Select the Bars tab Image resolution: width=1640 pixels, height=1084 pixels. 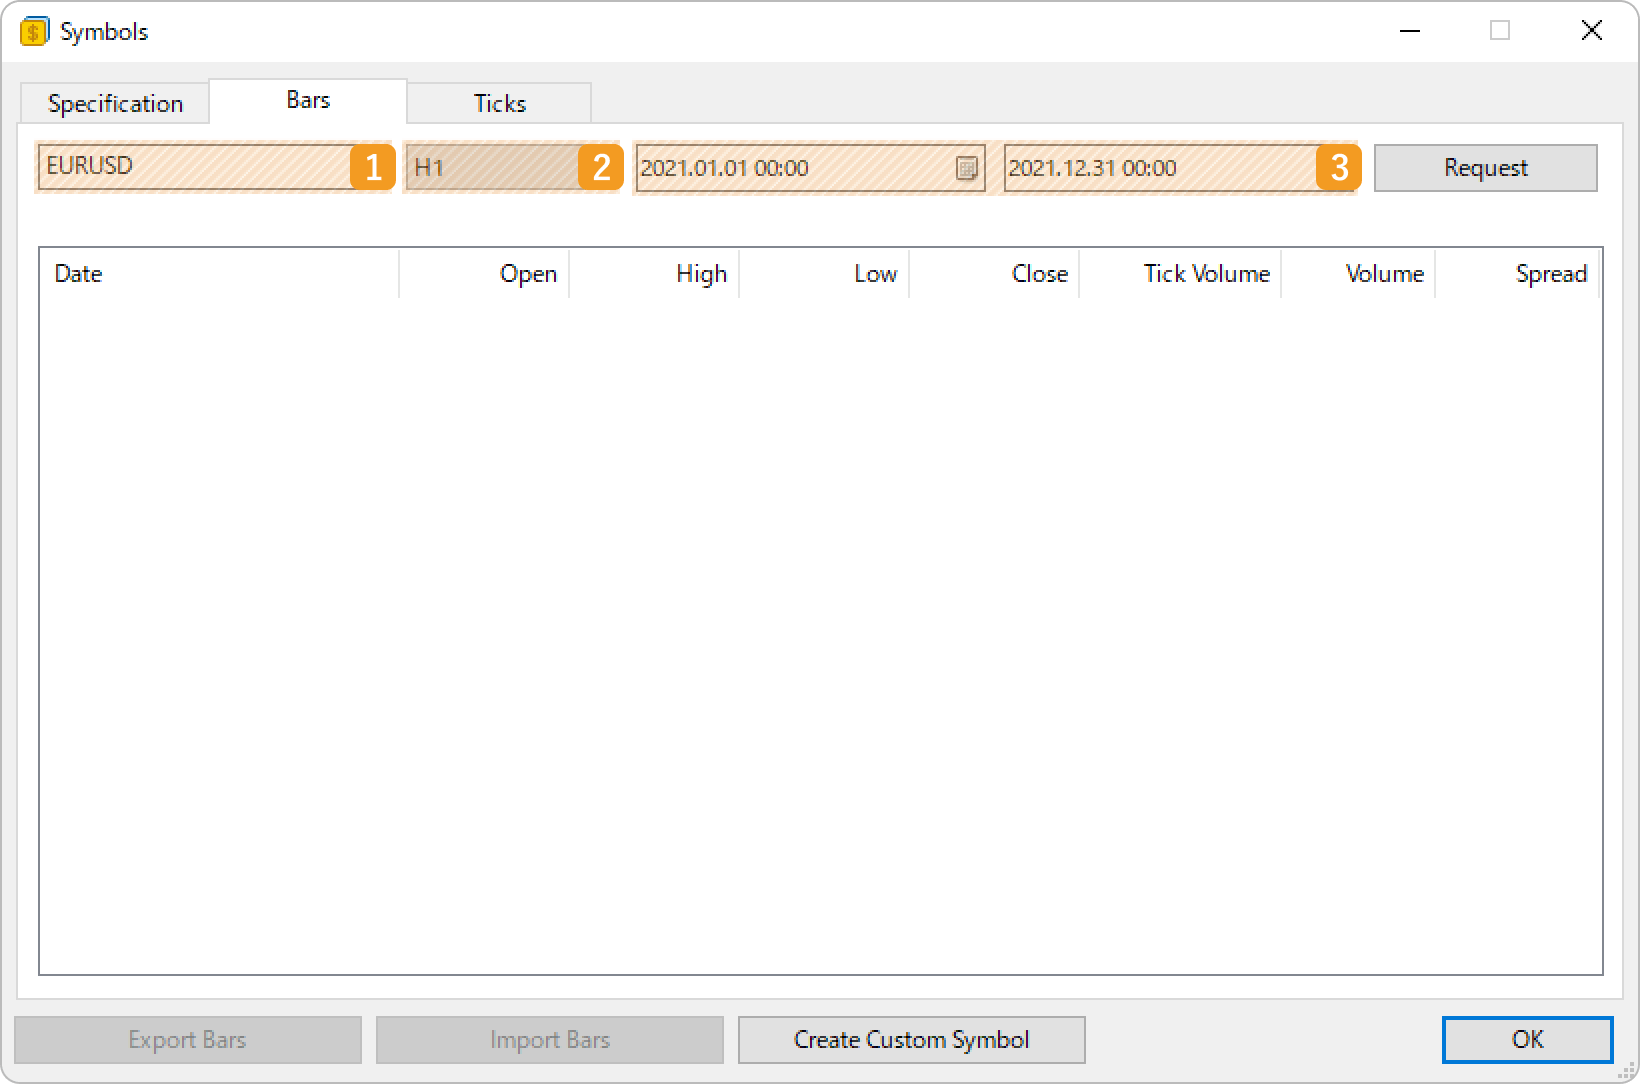click(x=308, y=100)
